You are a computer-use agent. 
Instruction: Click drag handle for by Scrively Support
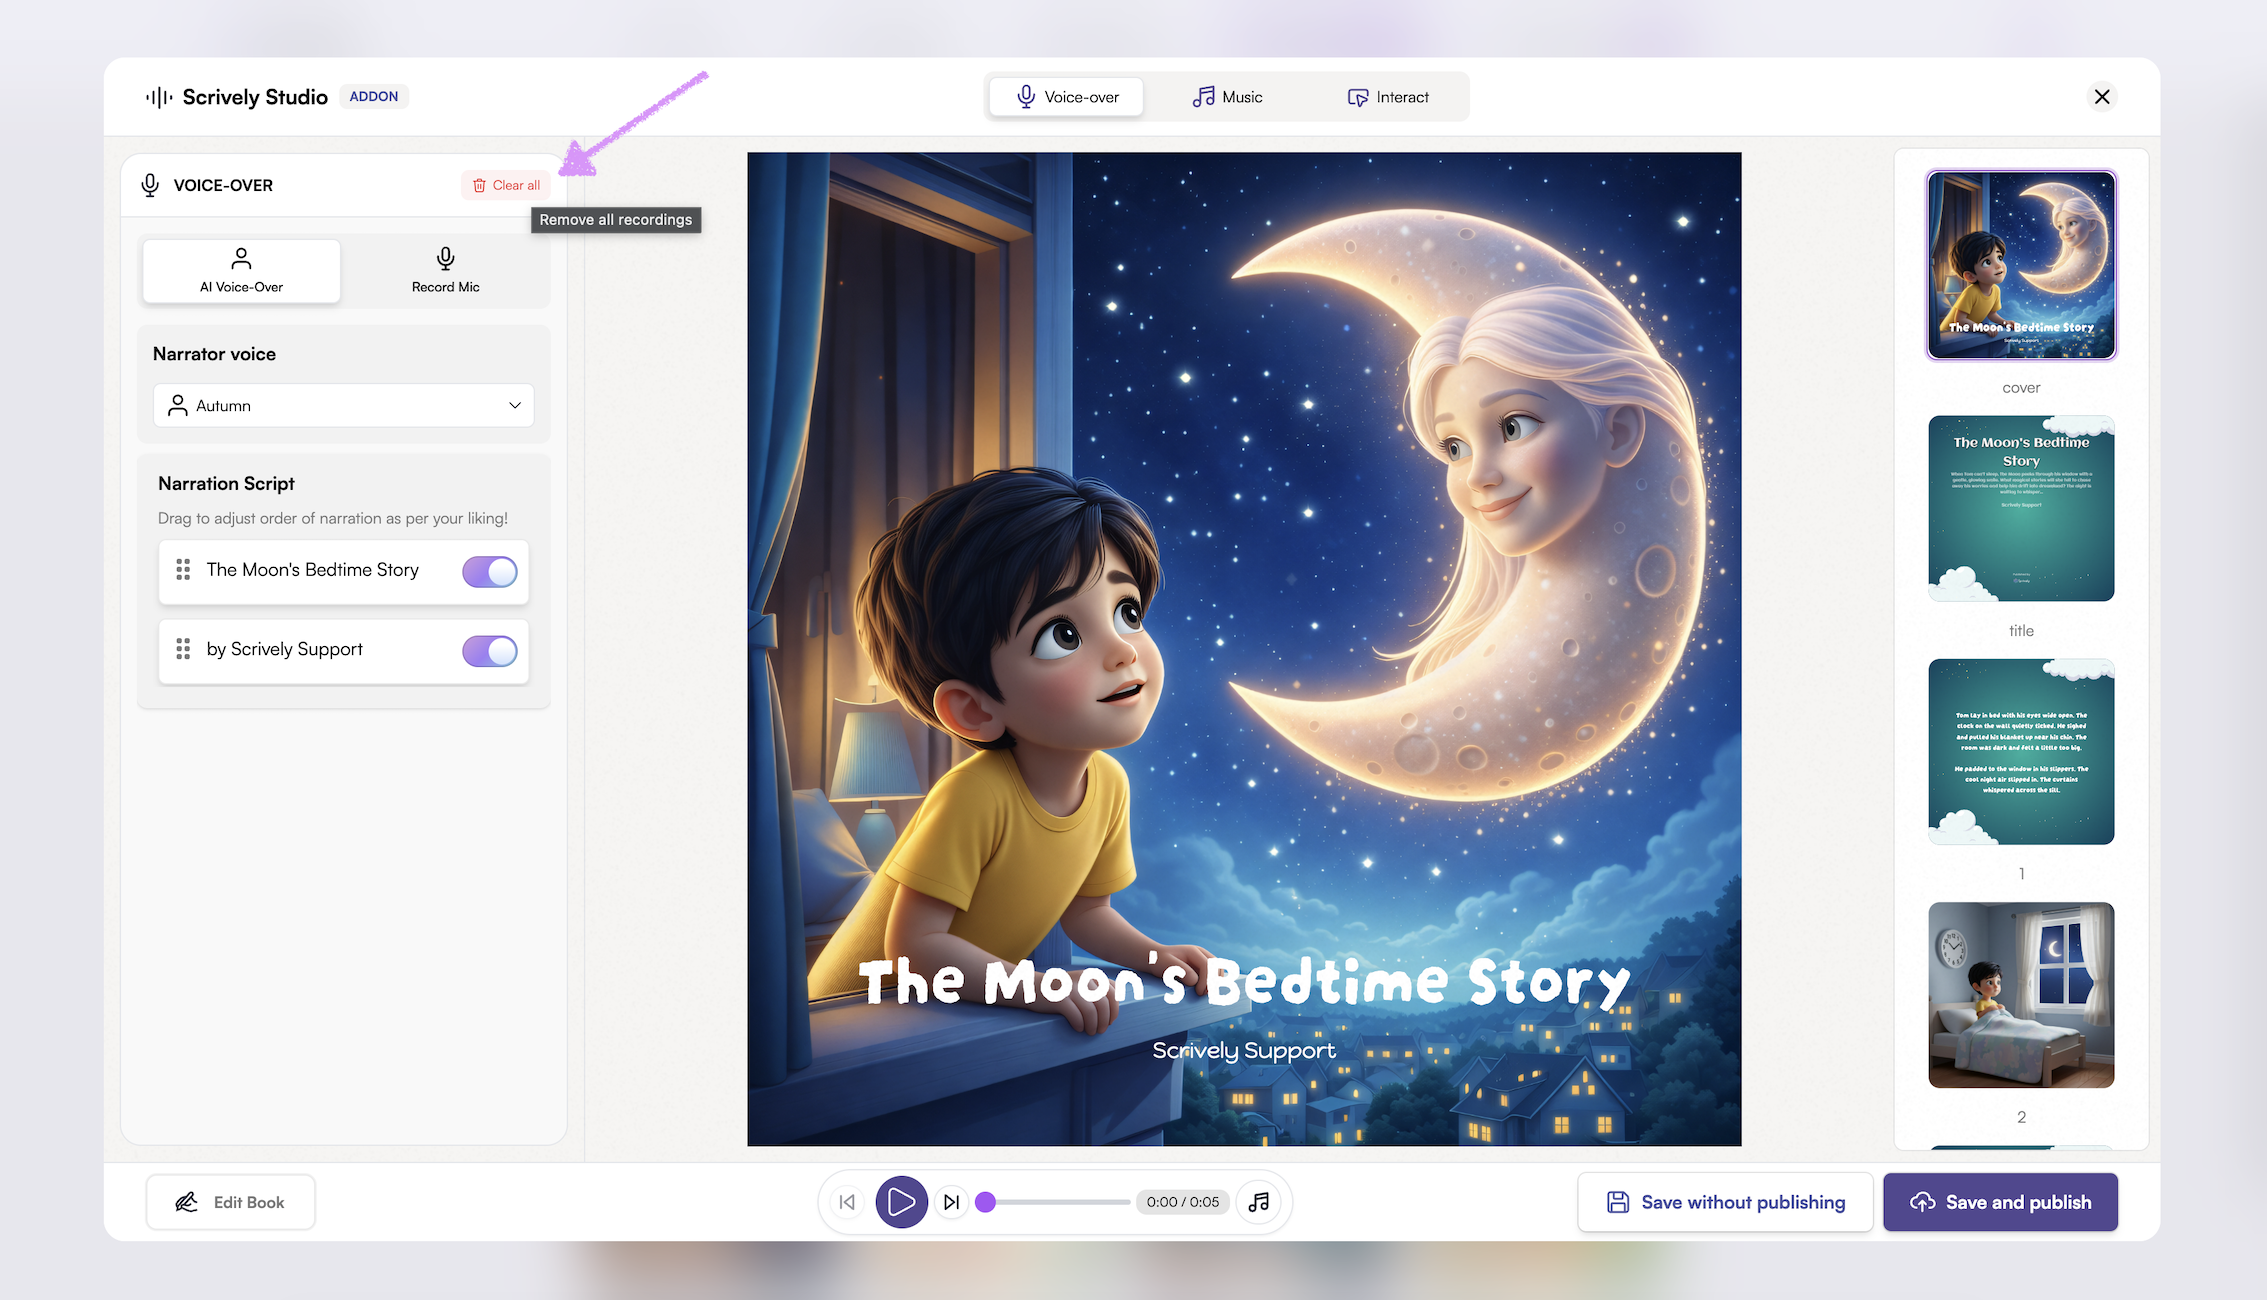point(183,650)
